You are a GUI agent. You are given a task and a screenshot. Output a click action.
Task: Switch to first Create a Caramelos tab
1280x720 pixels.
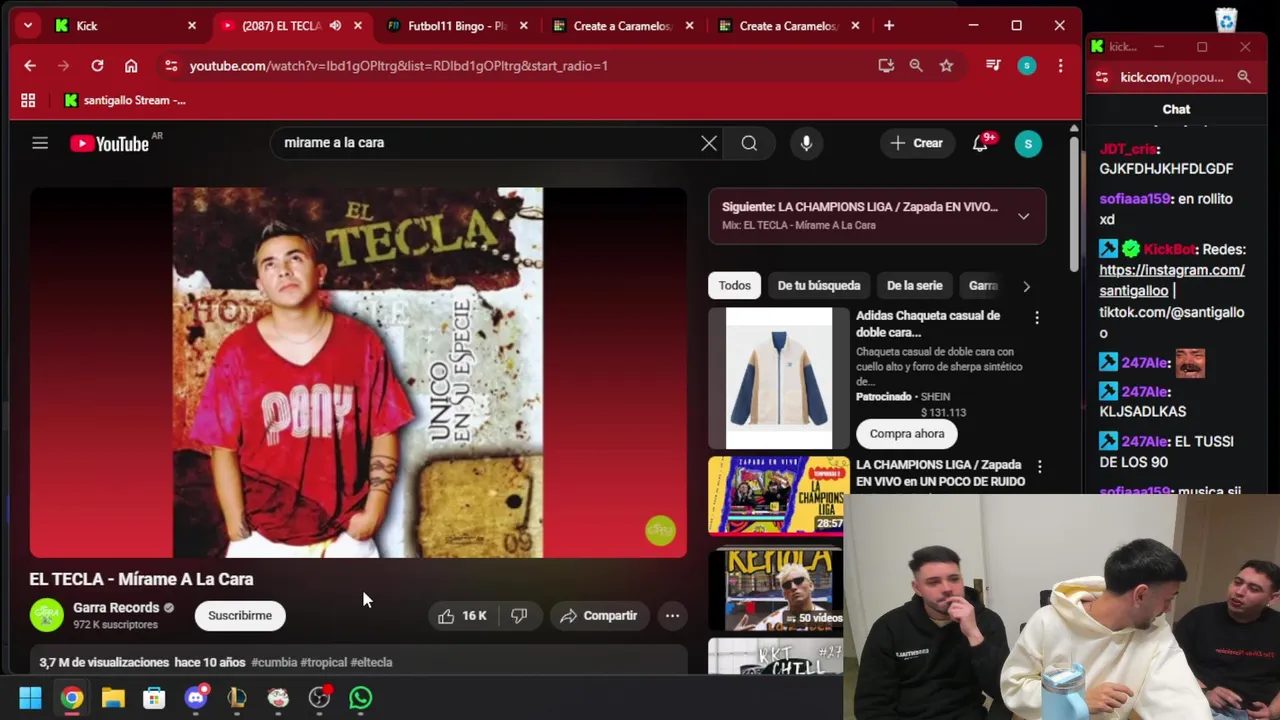pyautogui.click(x=622, y=26)
